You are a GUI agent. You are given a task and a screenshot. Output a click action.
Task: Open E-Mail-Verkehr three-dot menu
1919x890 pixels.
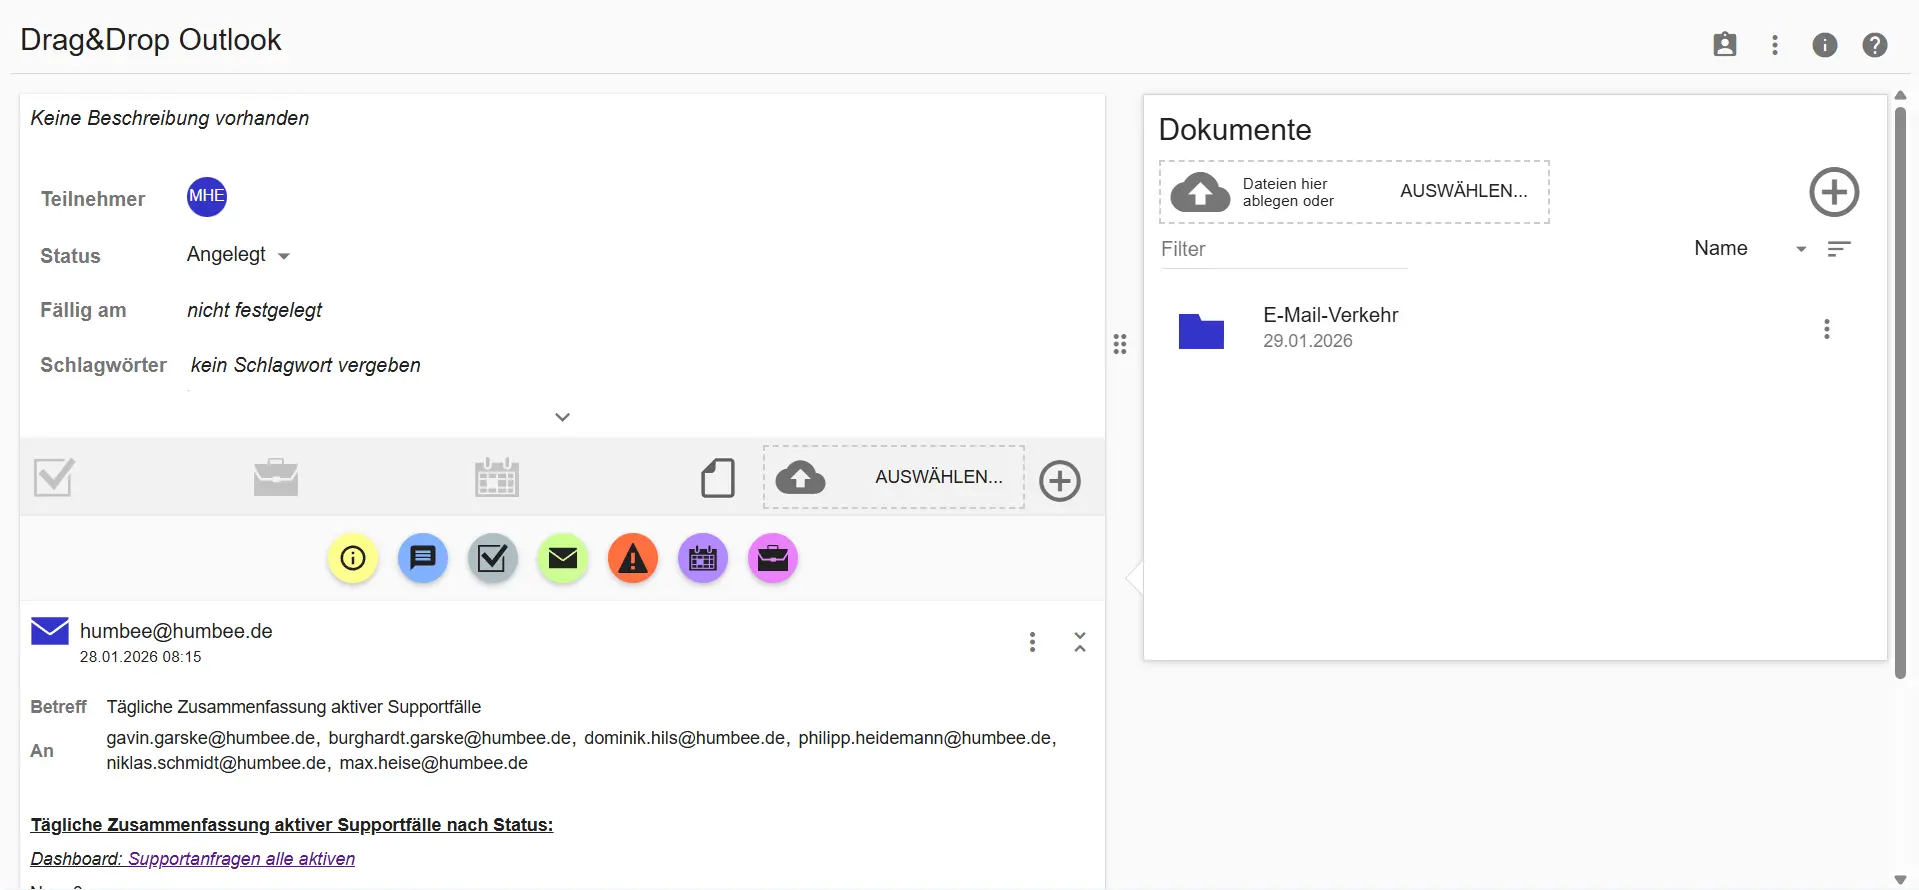1826,330
